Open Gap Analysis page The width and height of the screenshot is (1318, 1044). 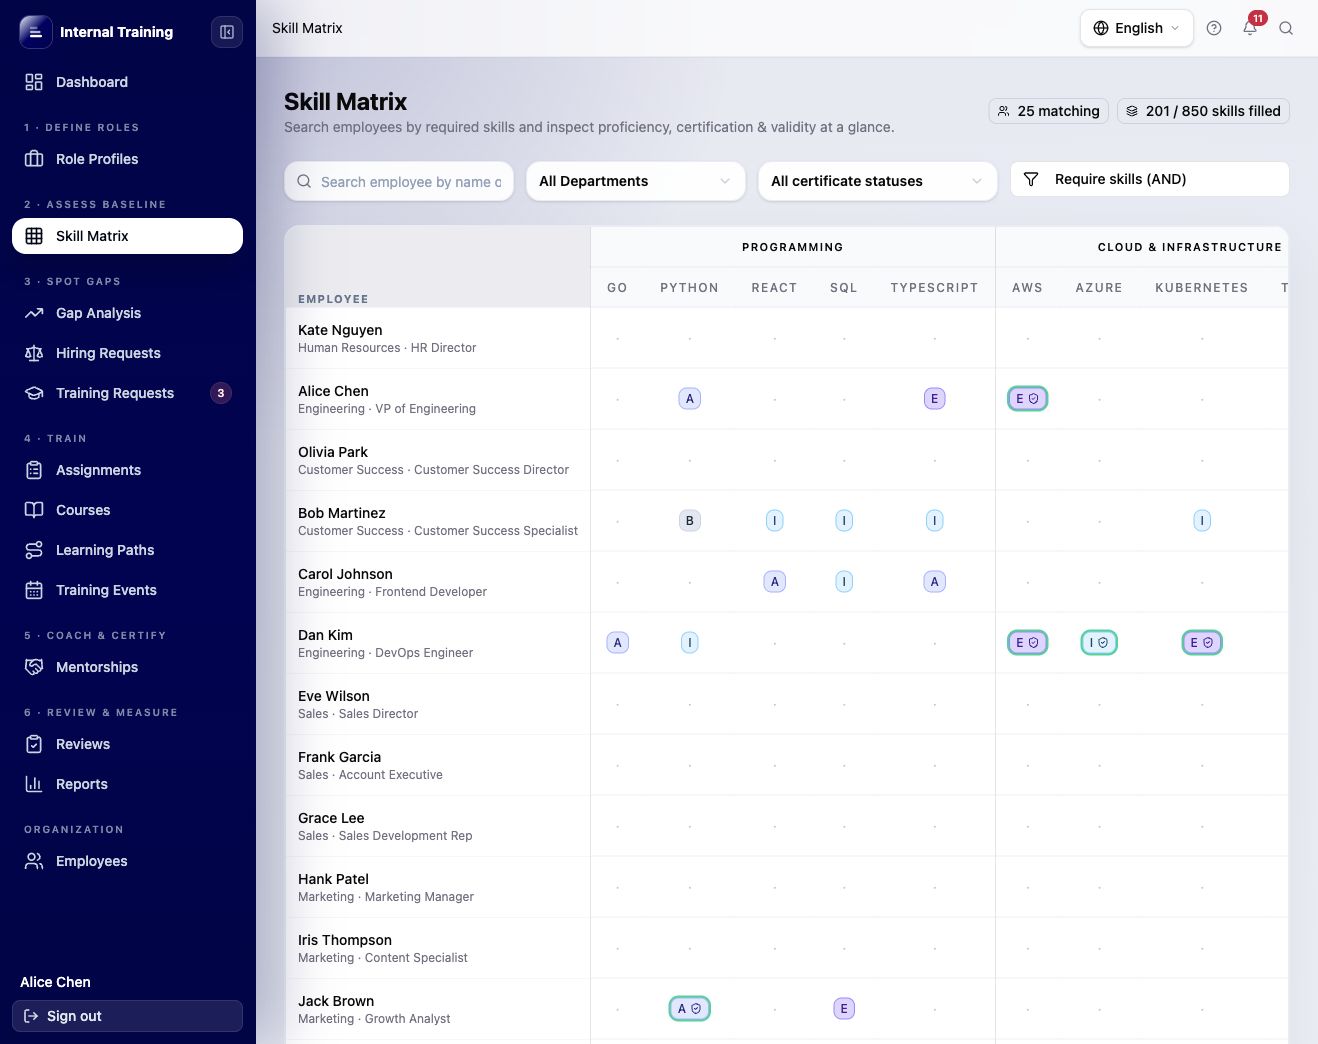tap(127, 313)
